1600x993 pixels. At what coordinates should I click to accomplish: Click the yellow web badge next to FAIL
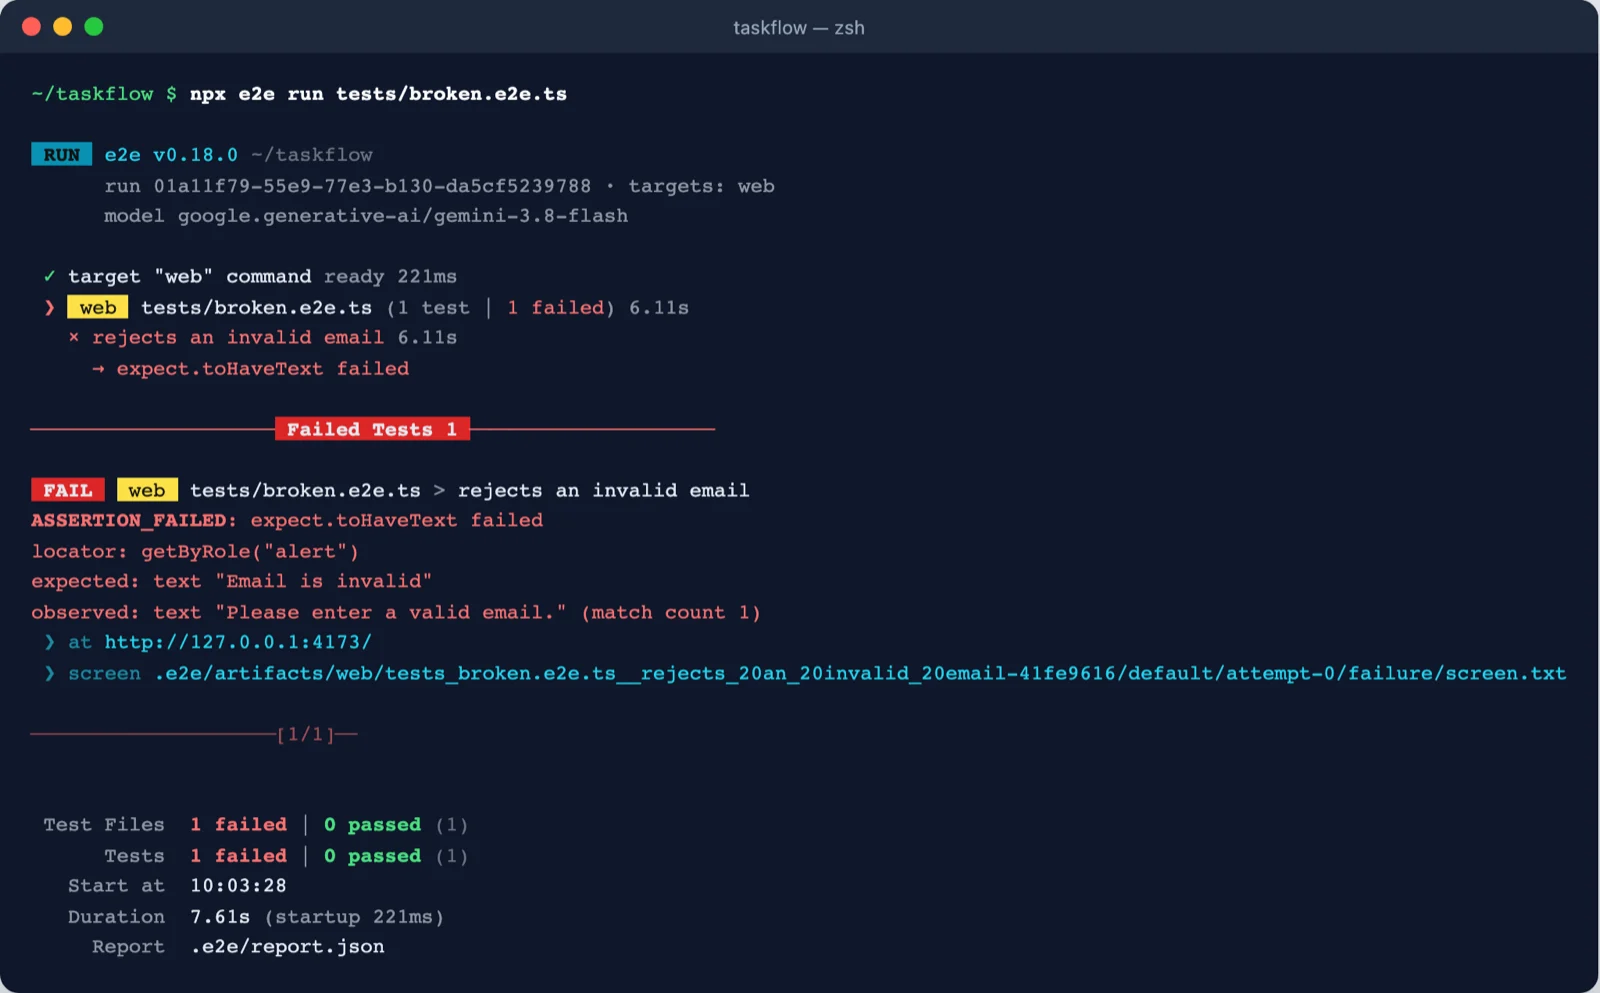click(x=147, y=490)
